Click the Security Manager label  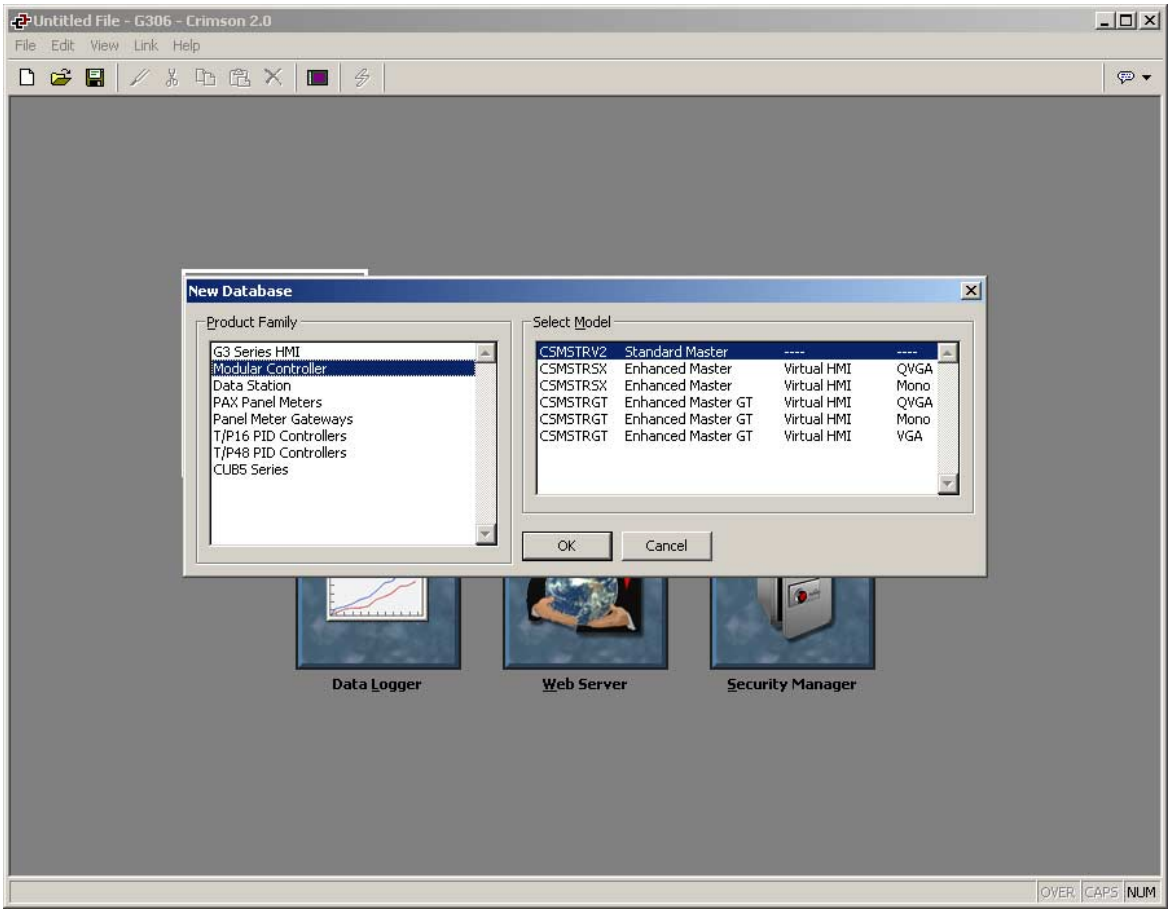792,684
